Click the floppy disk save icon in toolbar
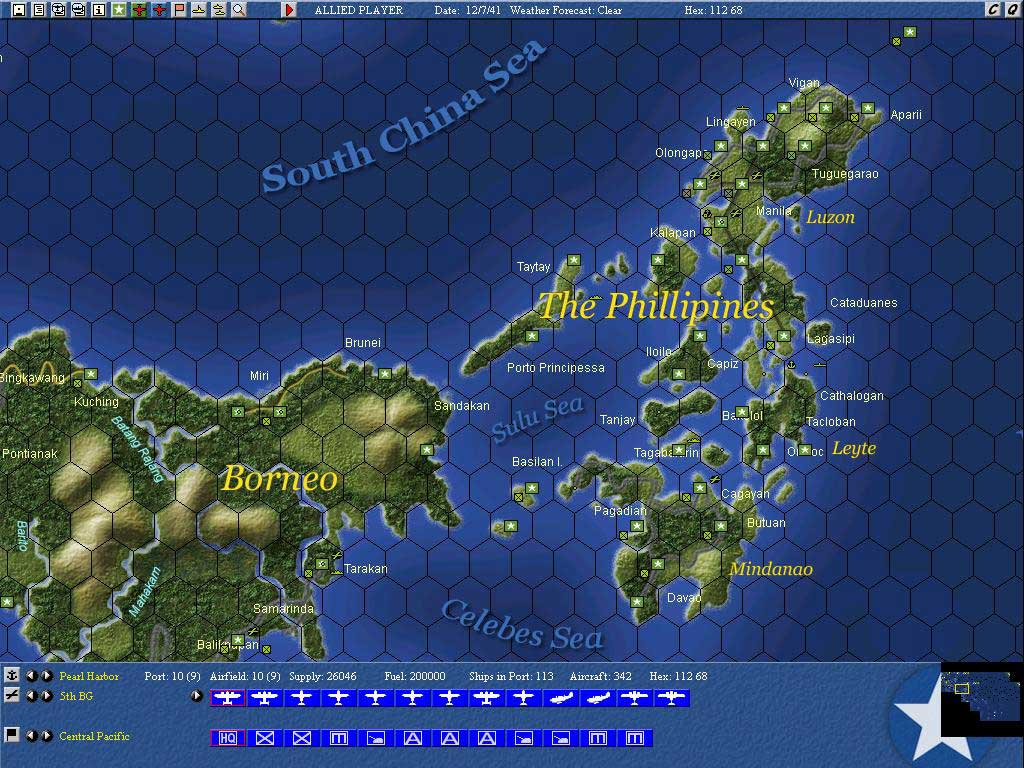The image size is (1024, 768). 19,10
